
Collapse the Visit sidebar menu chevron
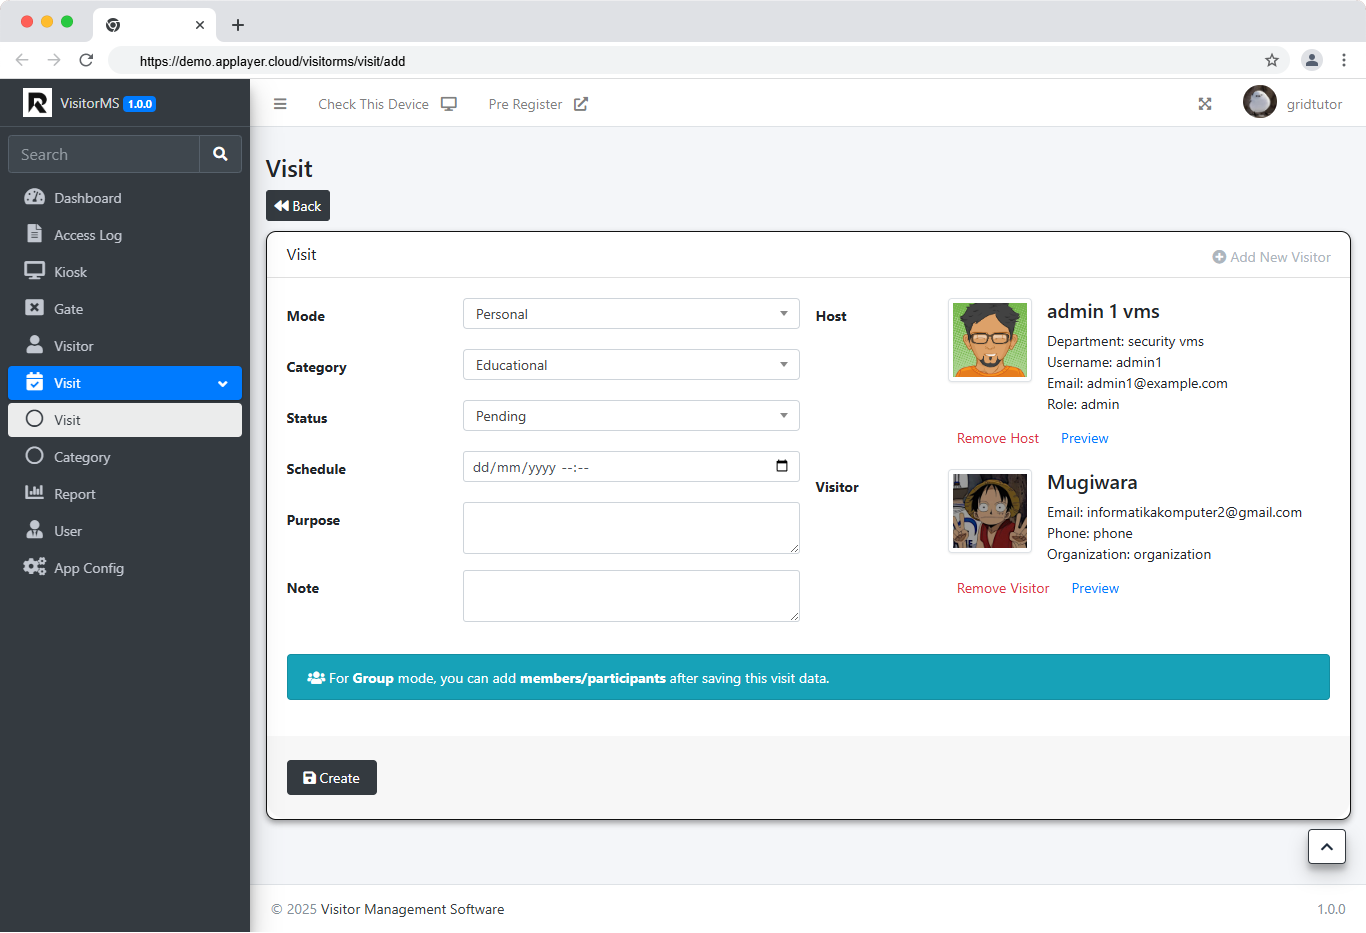(x=222, y=383)
